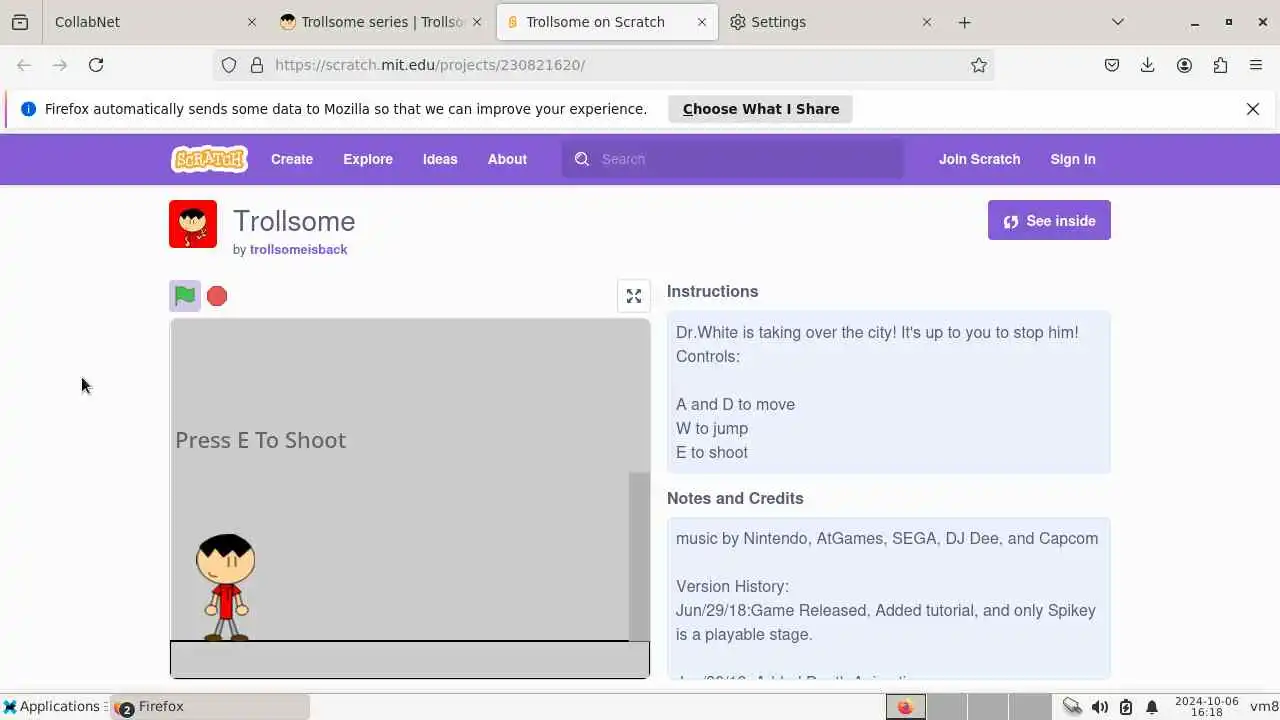The image size is (1280, 720).
Task: Open the Firefox hamburger application menu
Action: click(x=1256, y=65)
